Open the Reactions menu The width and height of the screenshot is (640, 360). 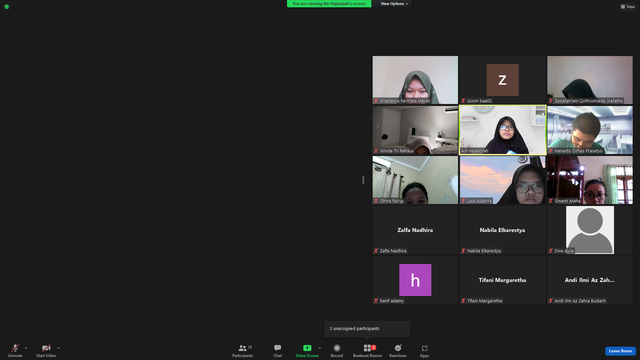pos(398,350)
